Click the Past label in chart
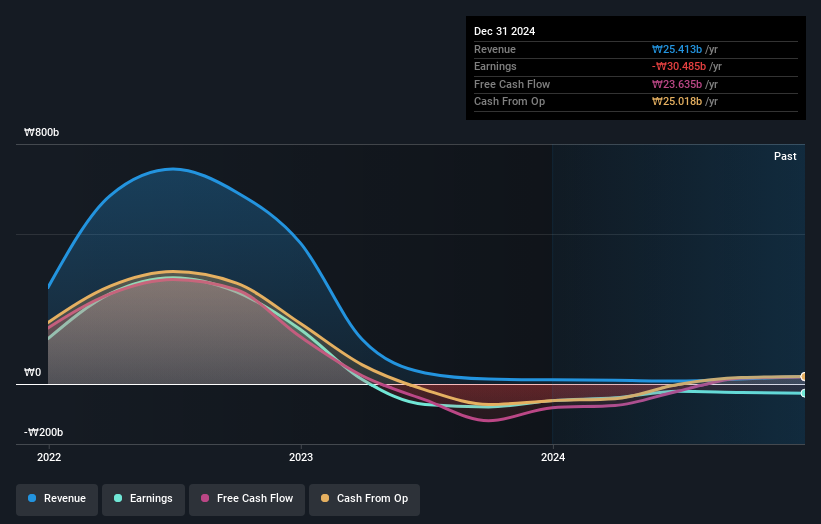Screen dimensions: 821x524 pos(785,157)
